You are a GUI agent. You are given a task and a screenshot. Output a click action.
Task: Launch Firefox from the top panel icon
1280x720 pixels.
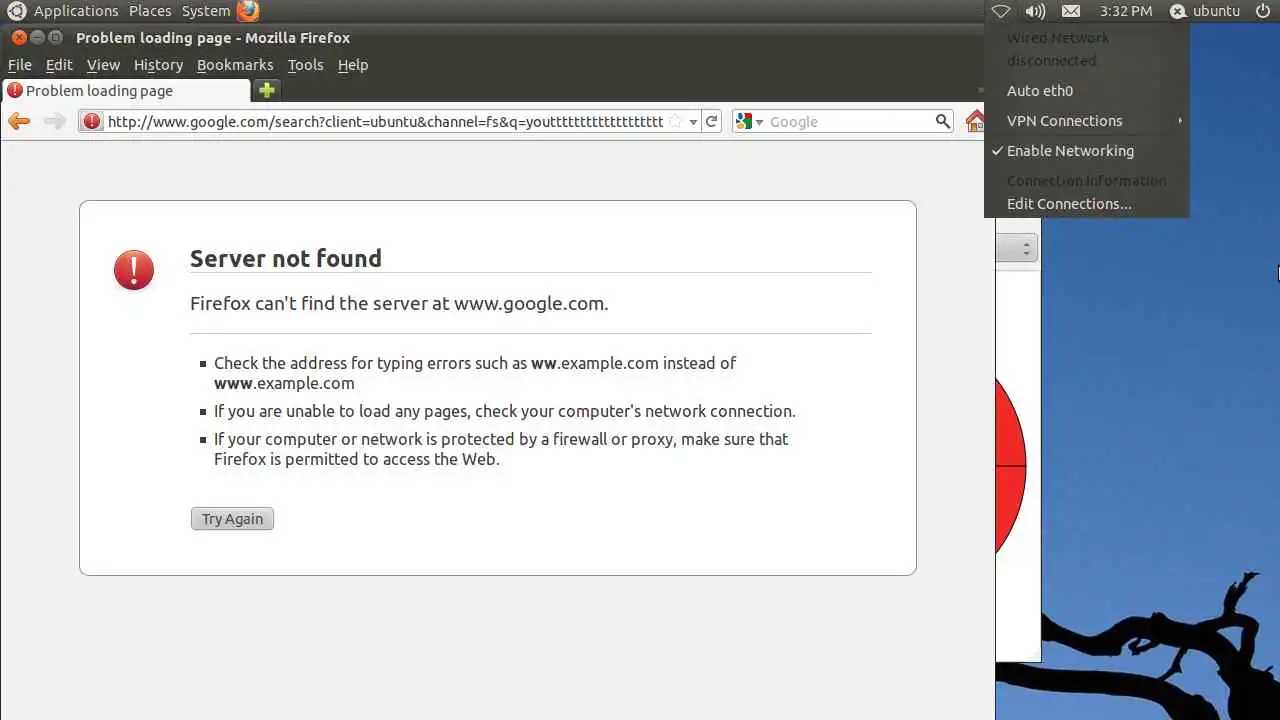tap(247, 11)
